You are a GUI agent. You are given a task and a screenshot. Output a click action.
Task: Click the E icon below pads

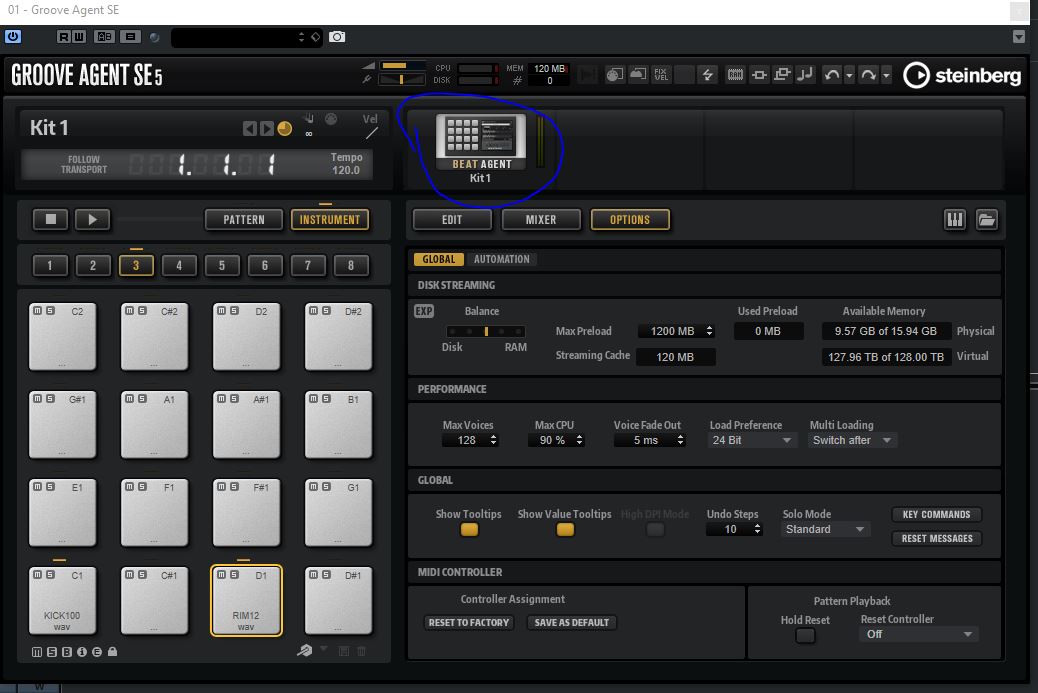pos(97,652)
